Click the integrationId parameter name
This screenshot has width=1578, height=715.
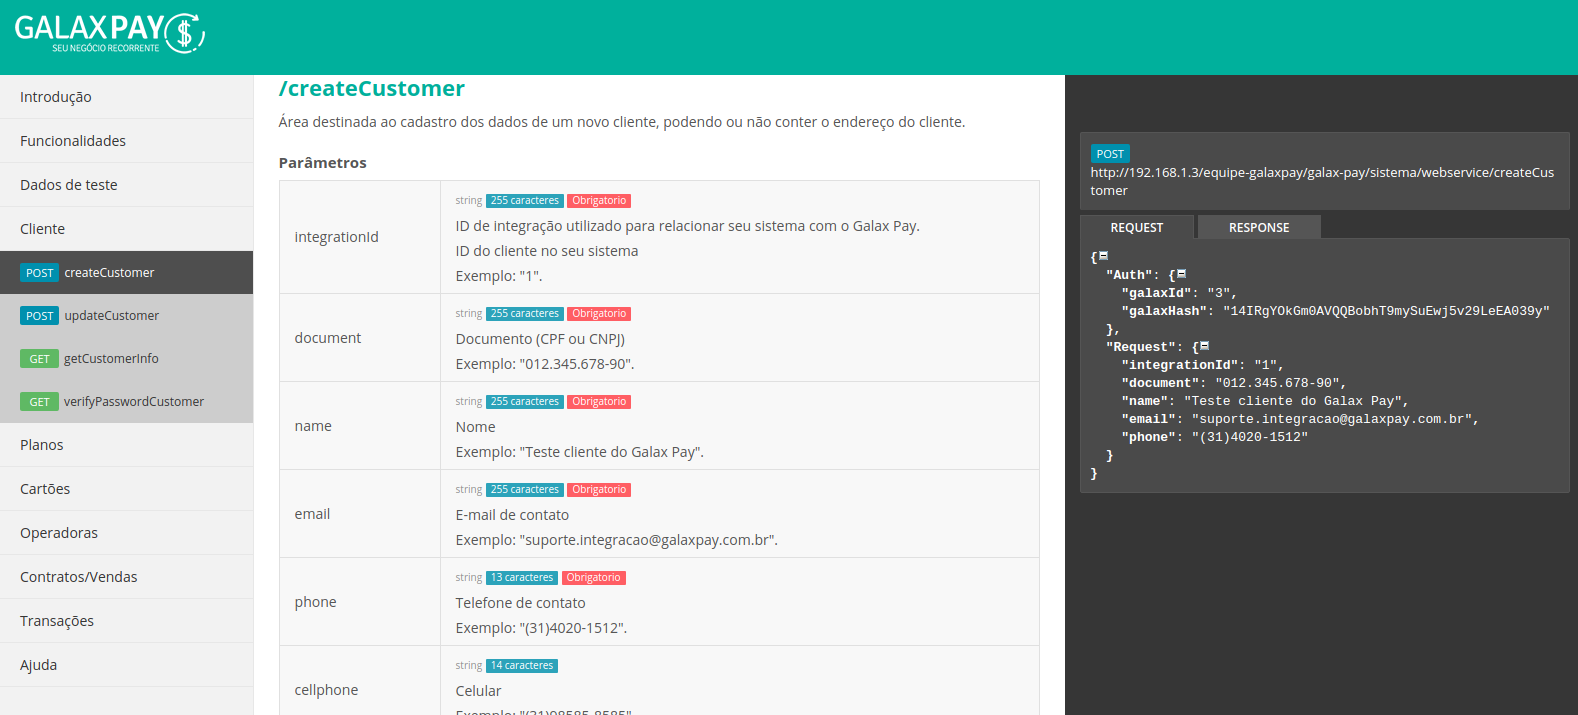pyautogui.click(x=336, y=237)
